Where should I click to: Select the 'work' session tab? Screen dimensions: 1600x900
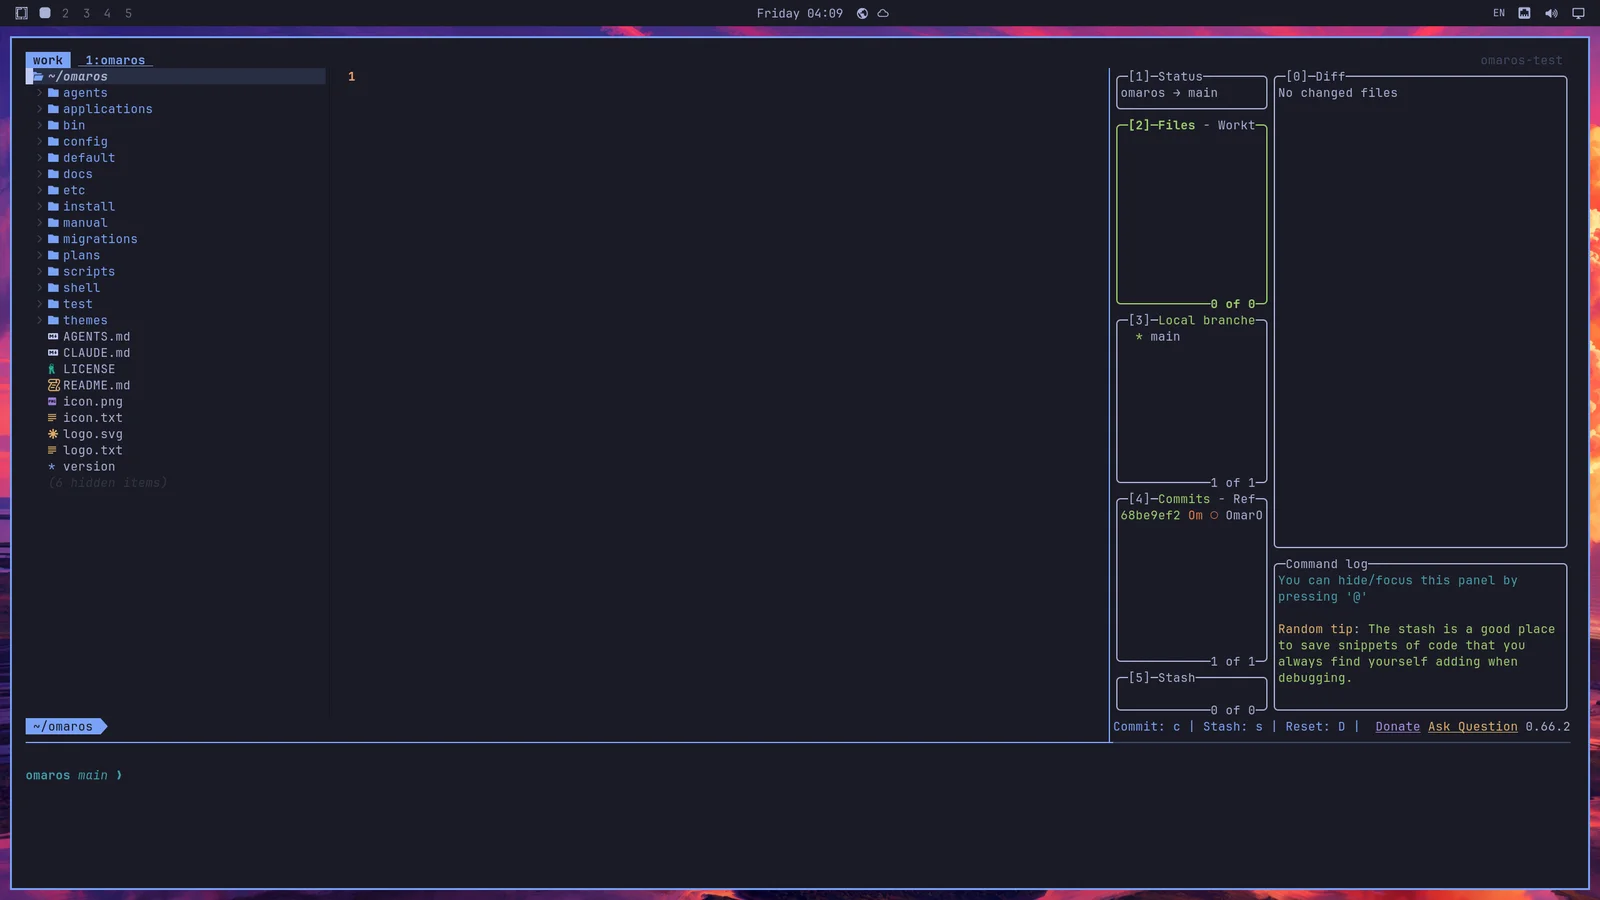[x=48, y=60]
